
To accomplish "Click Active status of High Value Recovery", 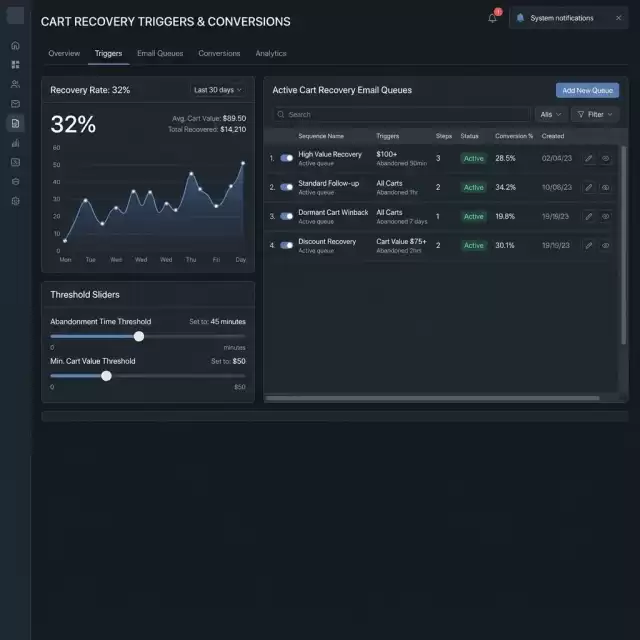I will [473, 158].
